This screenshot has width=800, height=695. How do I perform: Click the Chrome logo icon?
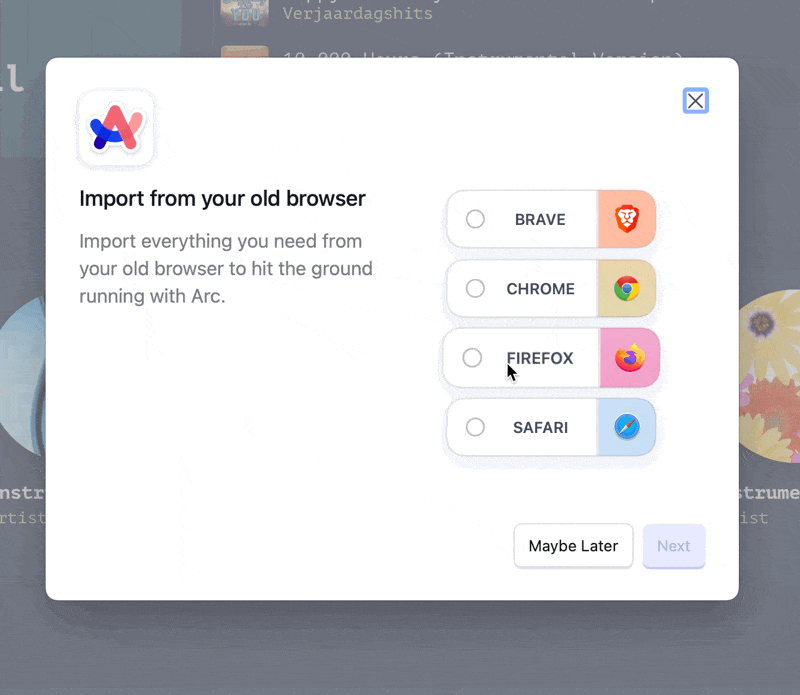(x=627, y=289)
